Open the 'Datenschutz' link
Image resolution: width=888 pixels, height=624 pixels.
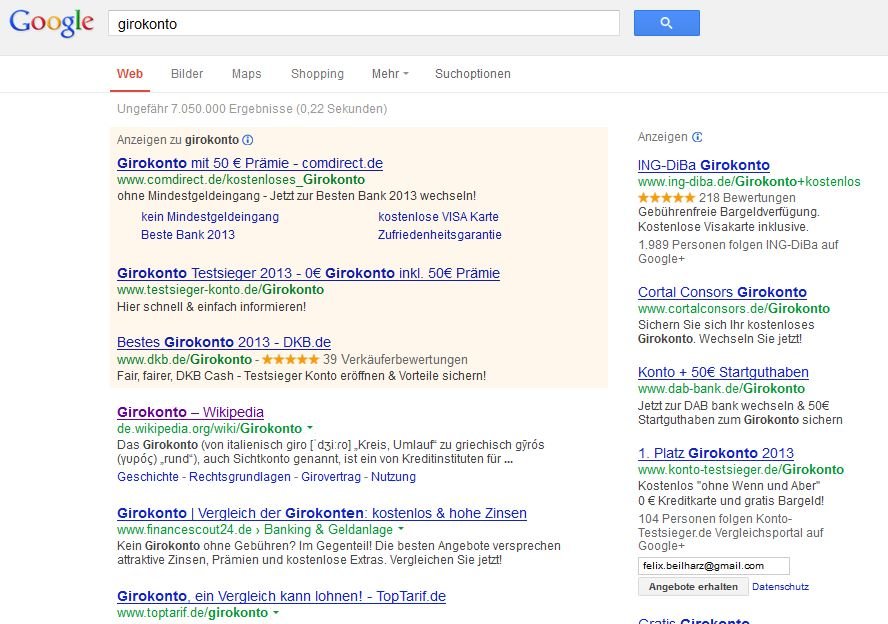pyautogui.click(x=780, y=587)
